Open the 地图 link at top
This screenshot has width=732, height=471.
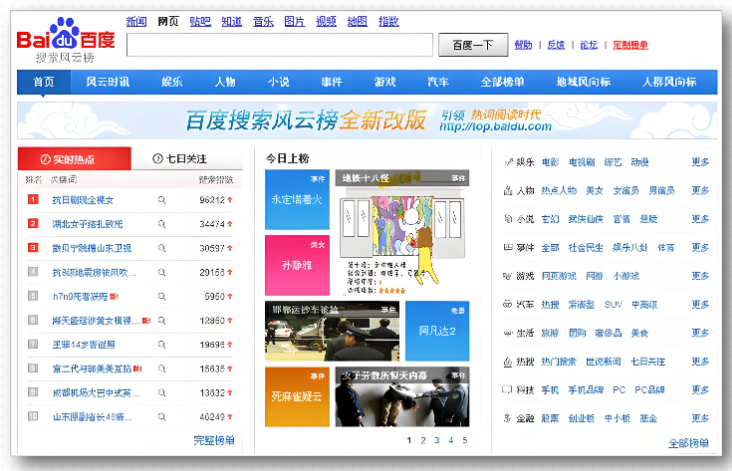357,21
